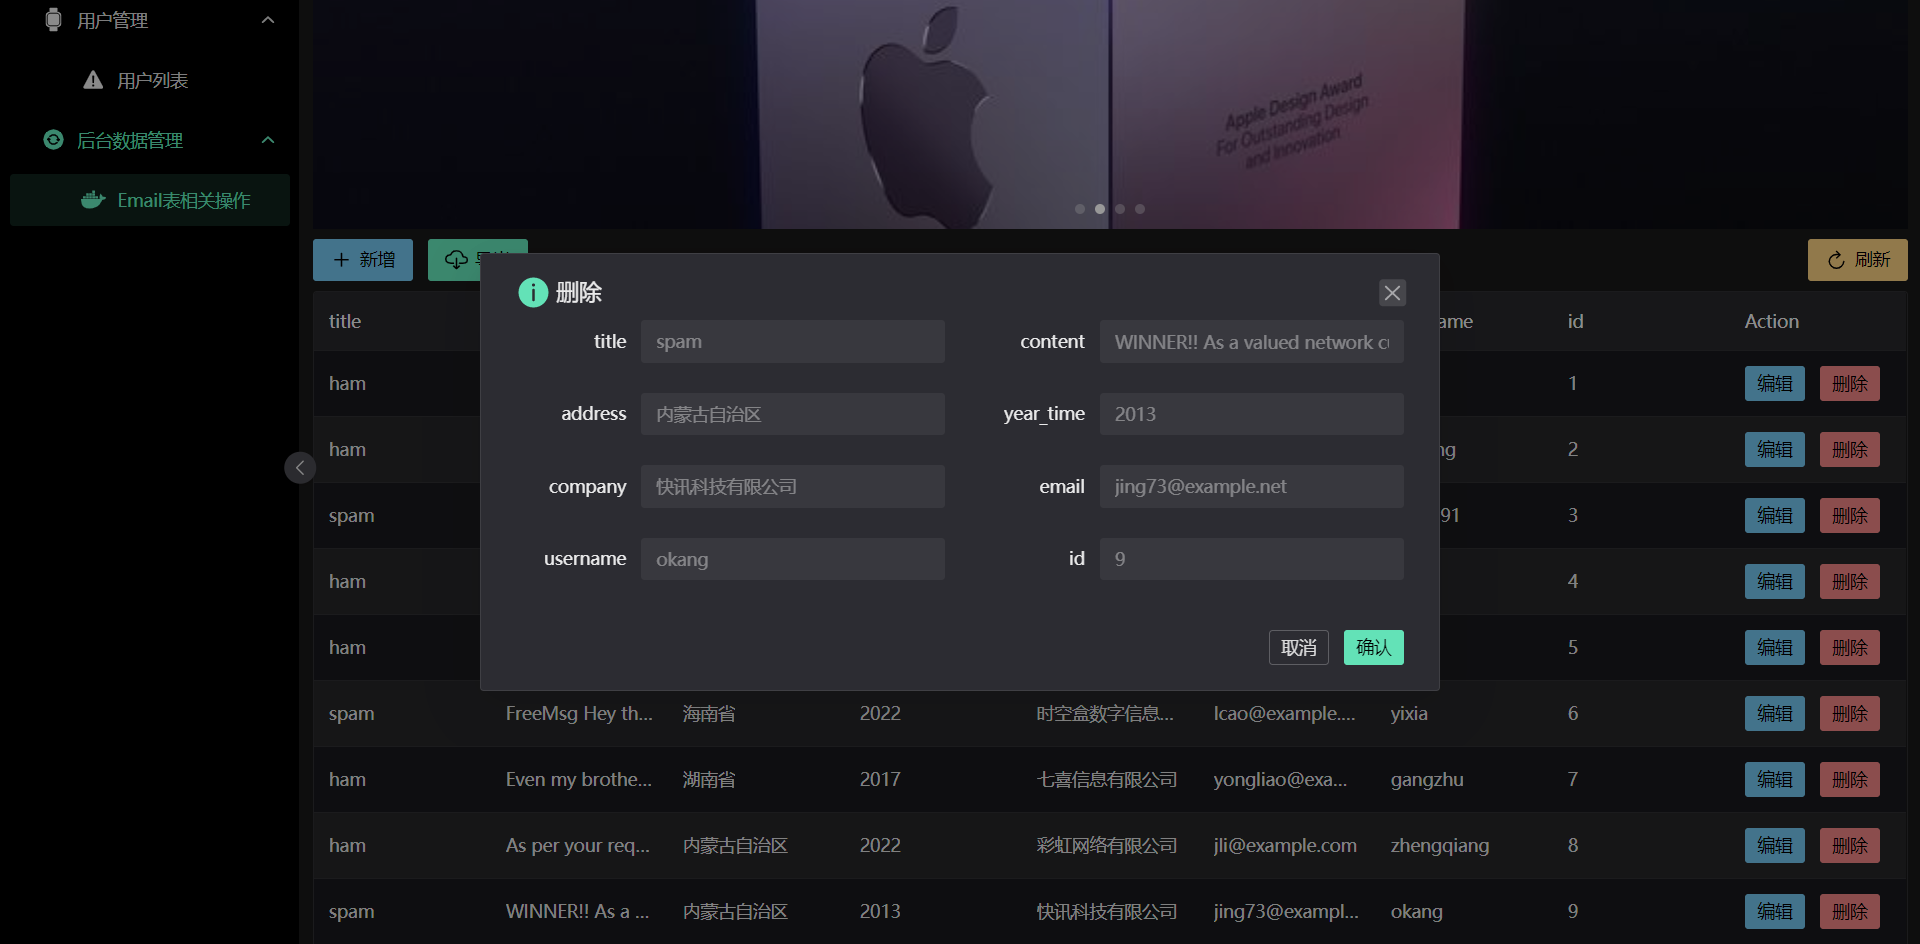Select the second carousel indicator dot
This screenshot has height=944, width=1920.
pos(1100,209)
